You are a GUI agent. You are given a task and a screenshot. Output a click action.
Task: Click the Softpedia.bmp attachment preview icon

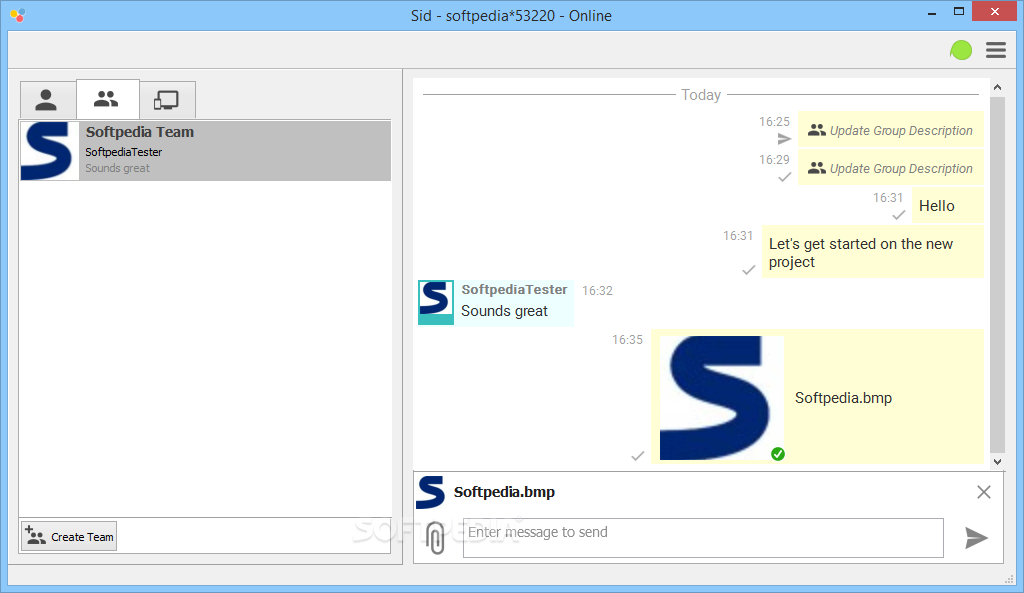coord(430,492)
